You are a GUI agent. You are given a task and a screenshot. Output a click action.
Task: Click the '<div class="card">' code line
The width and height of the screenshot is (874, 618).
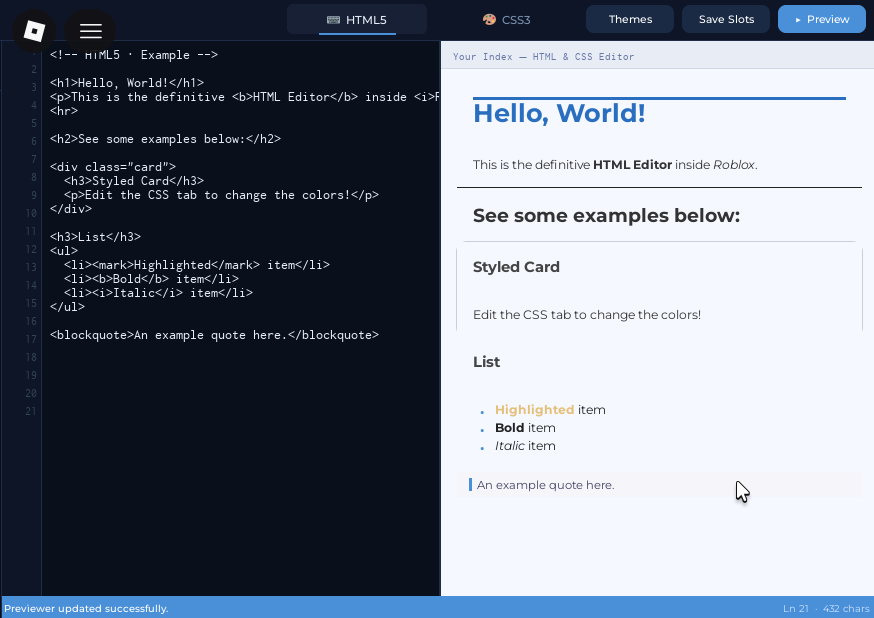click(113, 167)
